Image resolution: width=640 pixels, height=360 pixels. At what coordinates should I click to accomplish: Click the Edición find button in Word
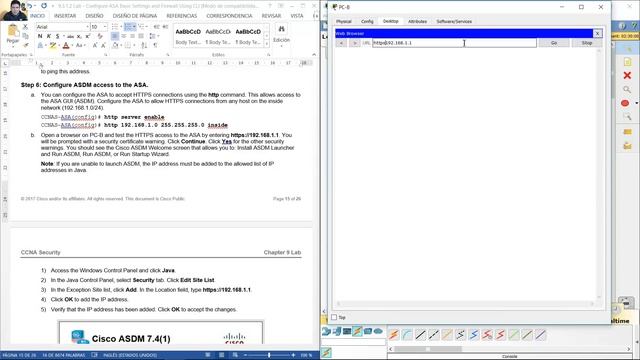pyautogui.click(x=281, y=33)
